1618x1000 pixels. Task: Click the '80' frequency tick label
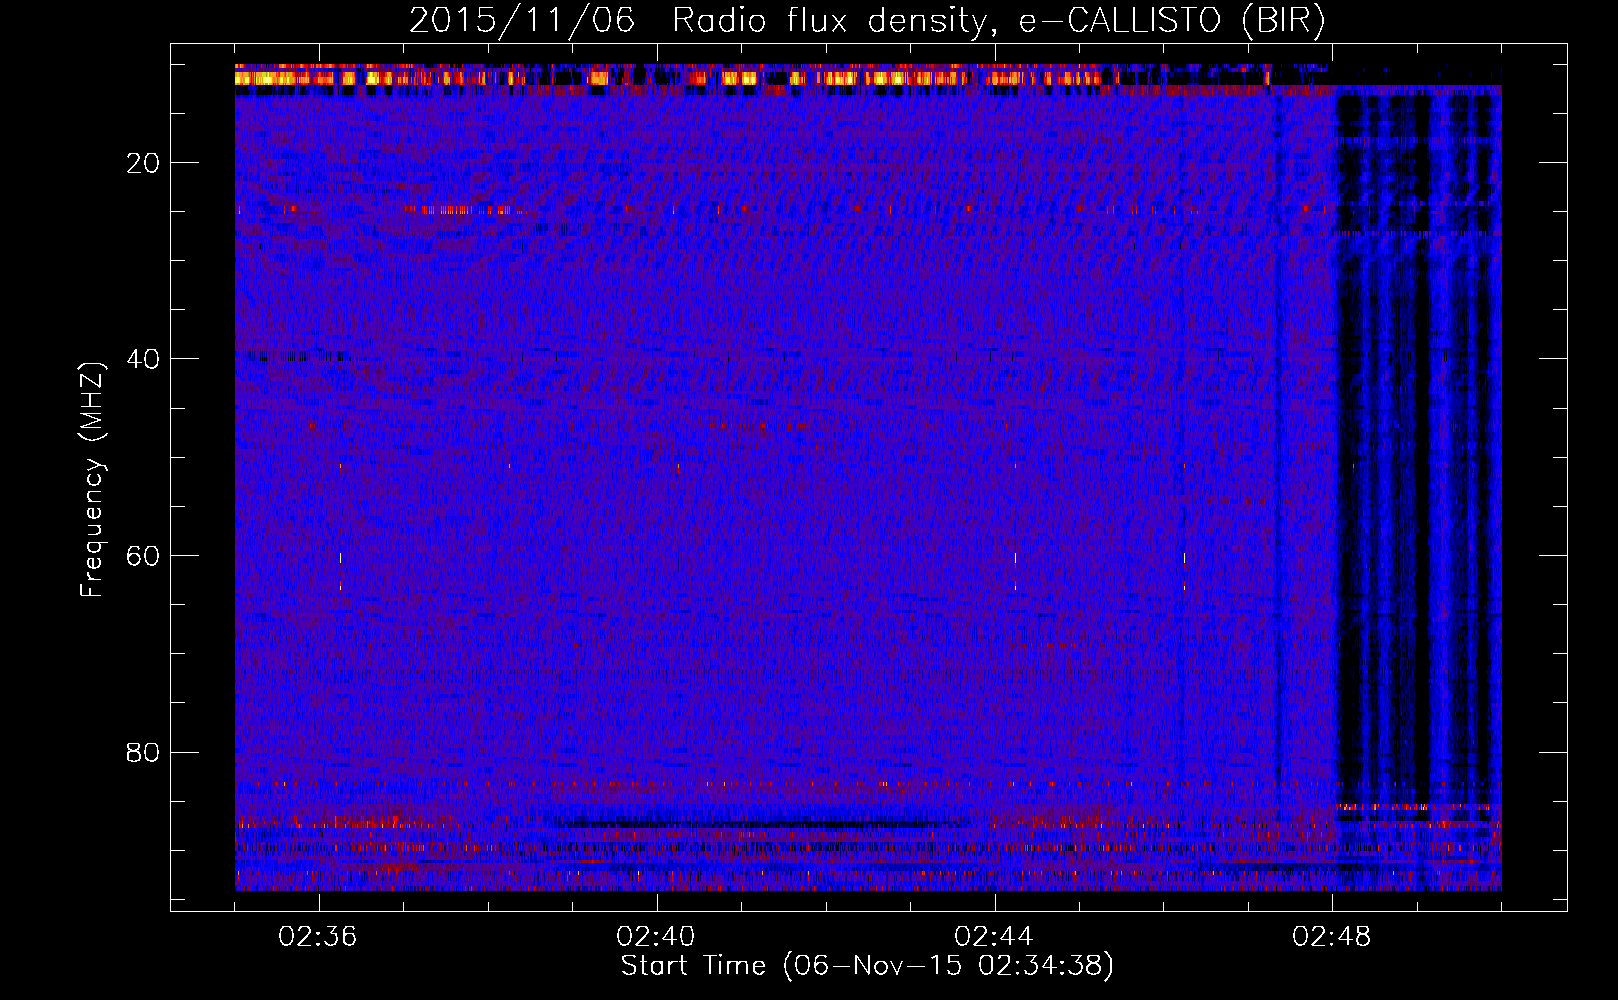(144, 752)
